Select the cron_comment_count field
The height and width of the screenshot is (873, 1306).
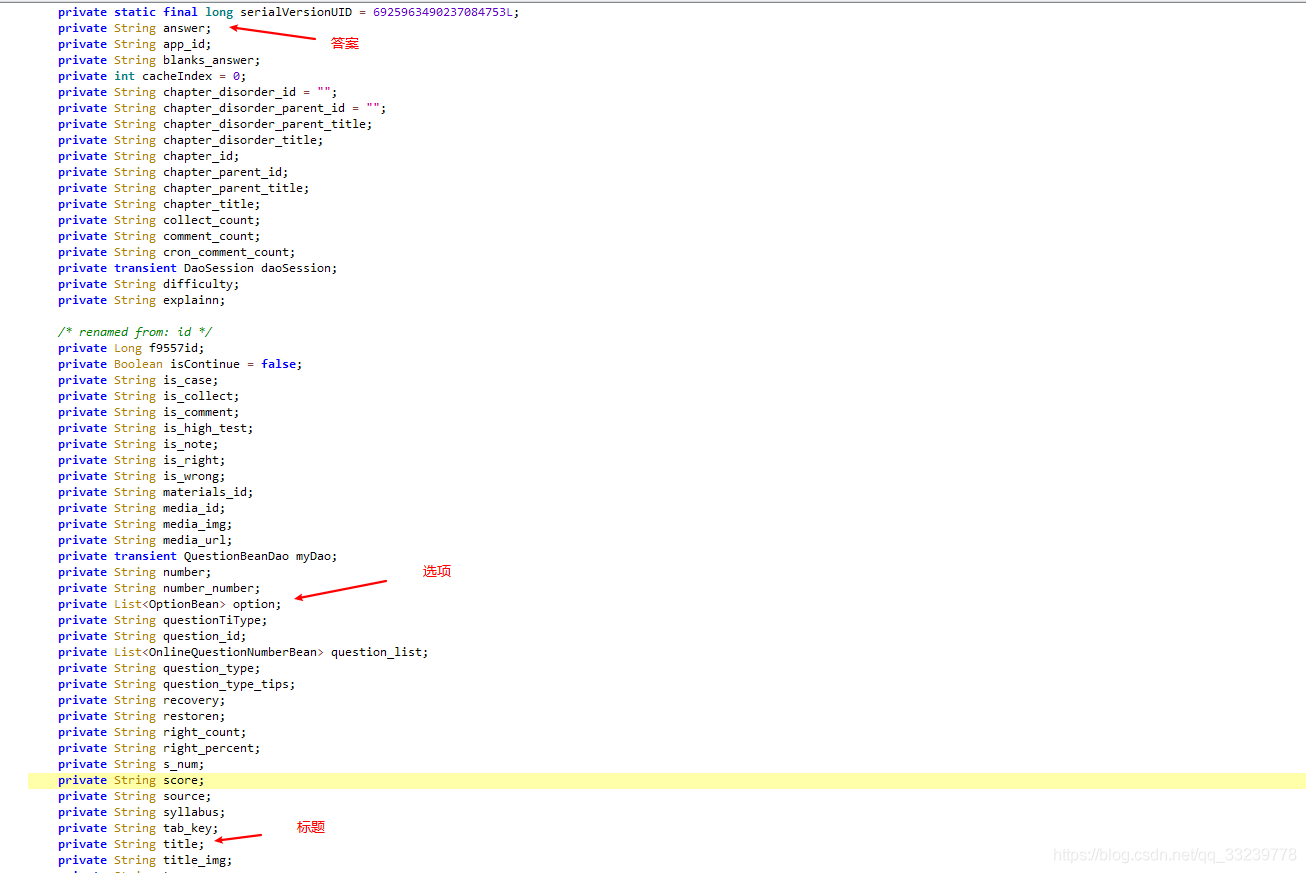coord(177,252)
